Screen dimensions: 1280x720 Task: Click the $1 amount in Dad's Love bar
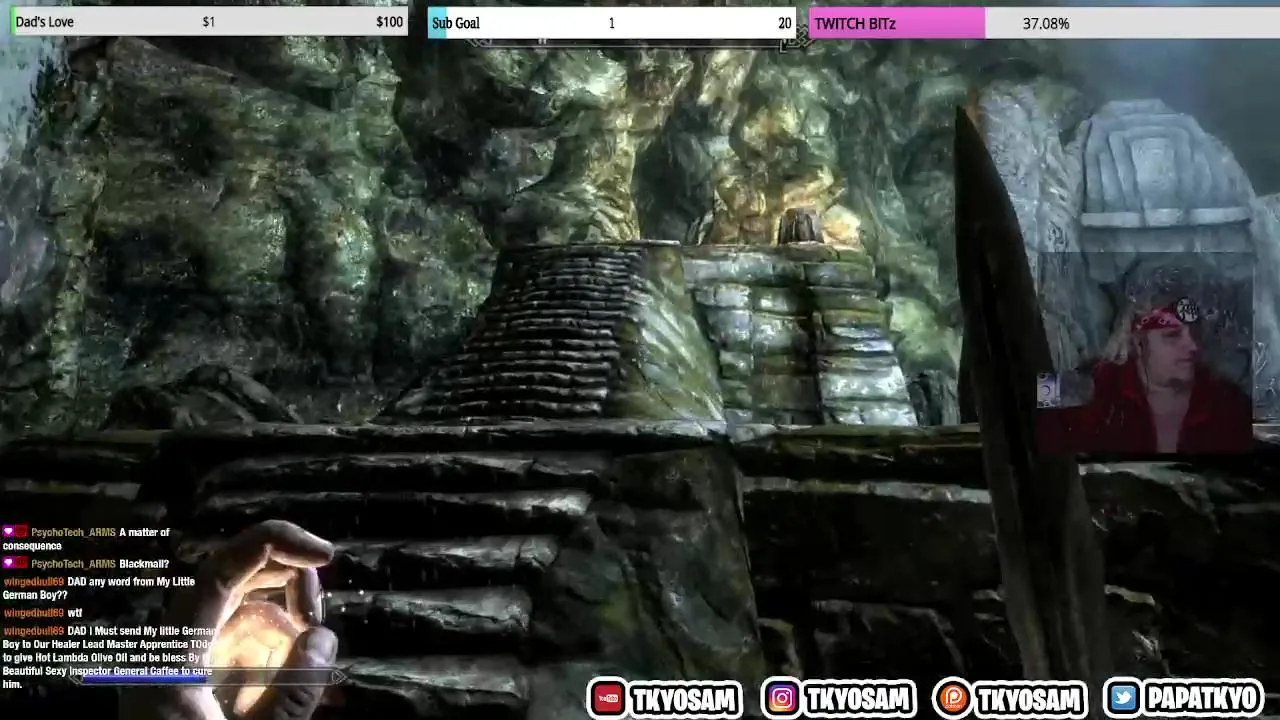pos(208,22)
